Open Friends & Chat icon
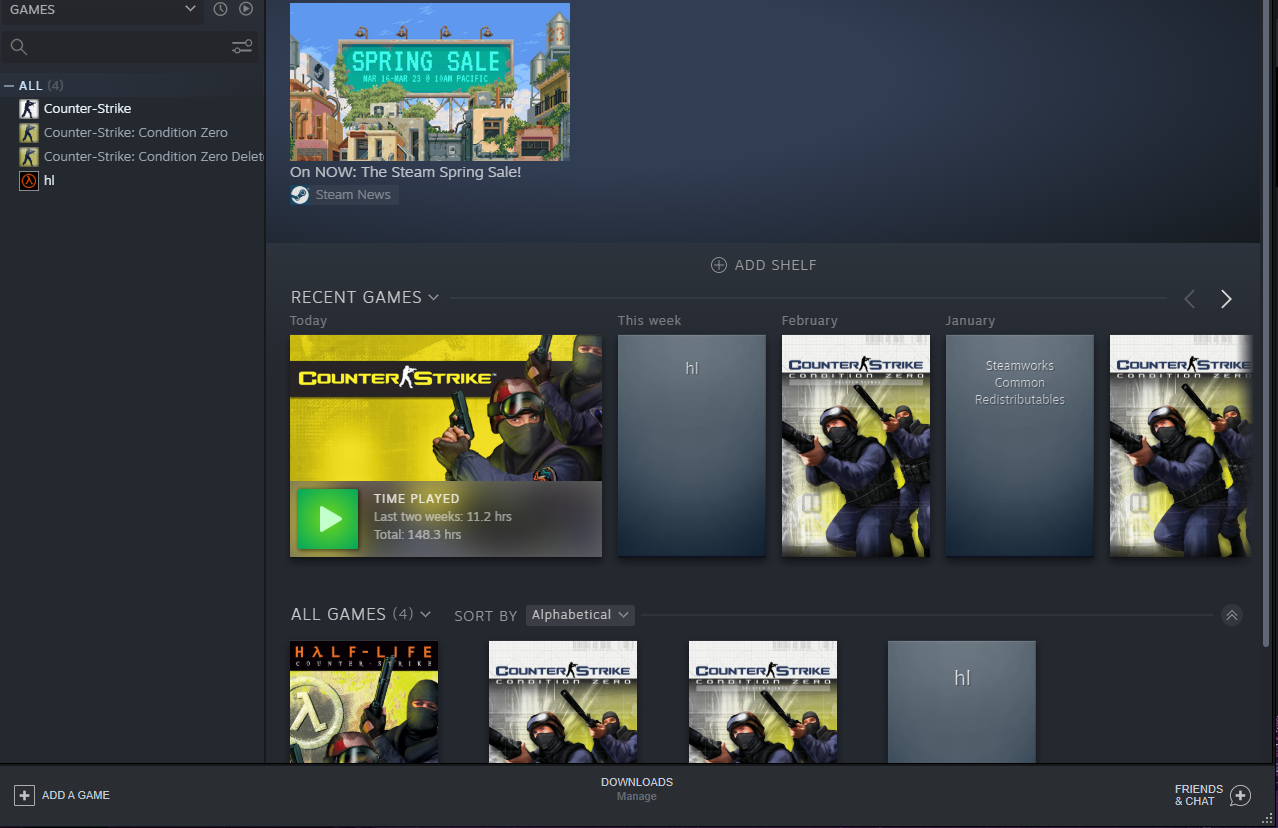Viewport: 1278px width, 828px height. [x=1240, y=795]
